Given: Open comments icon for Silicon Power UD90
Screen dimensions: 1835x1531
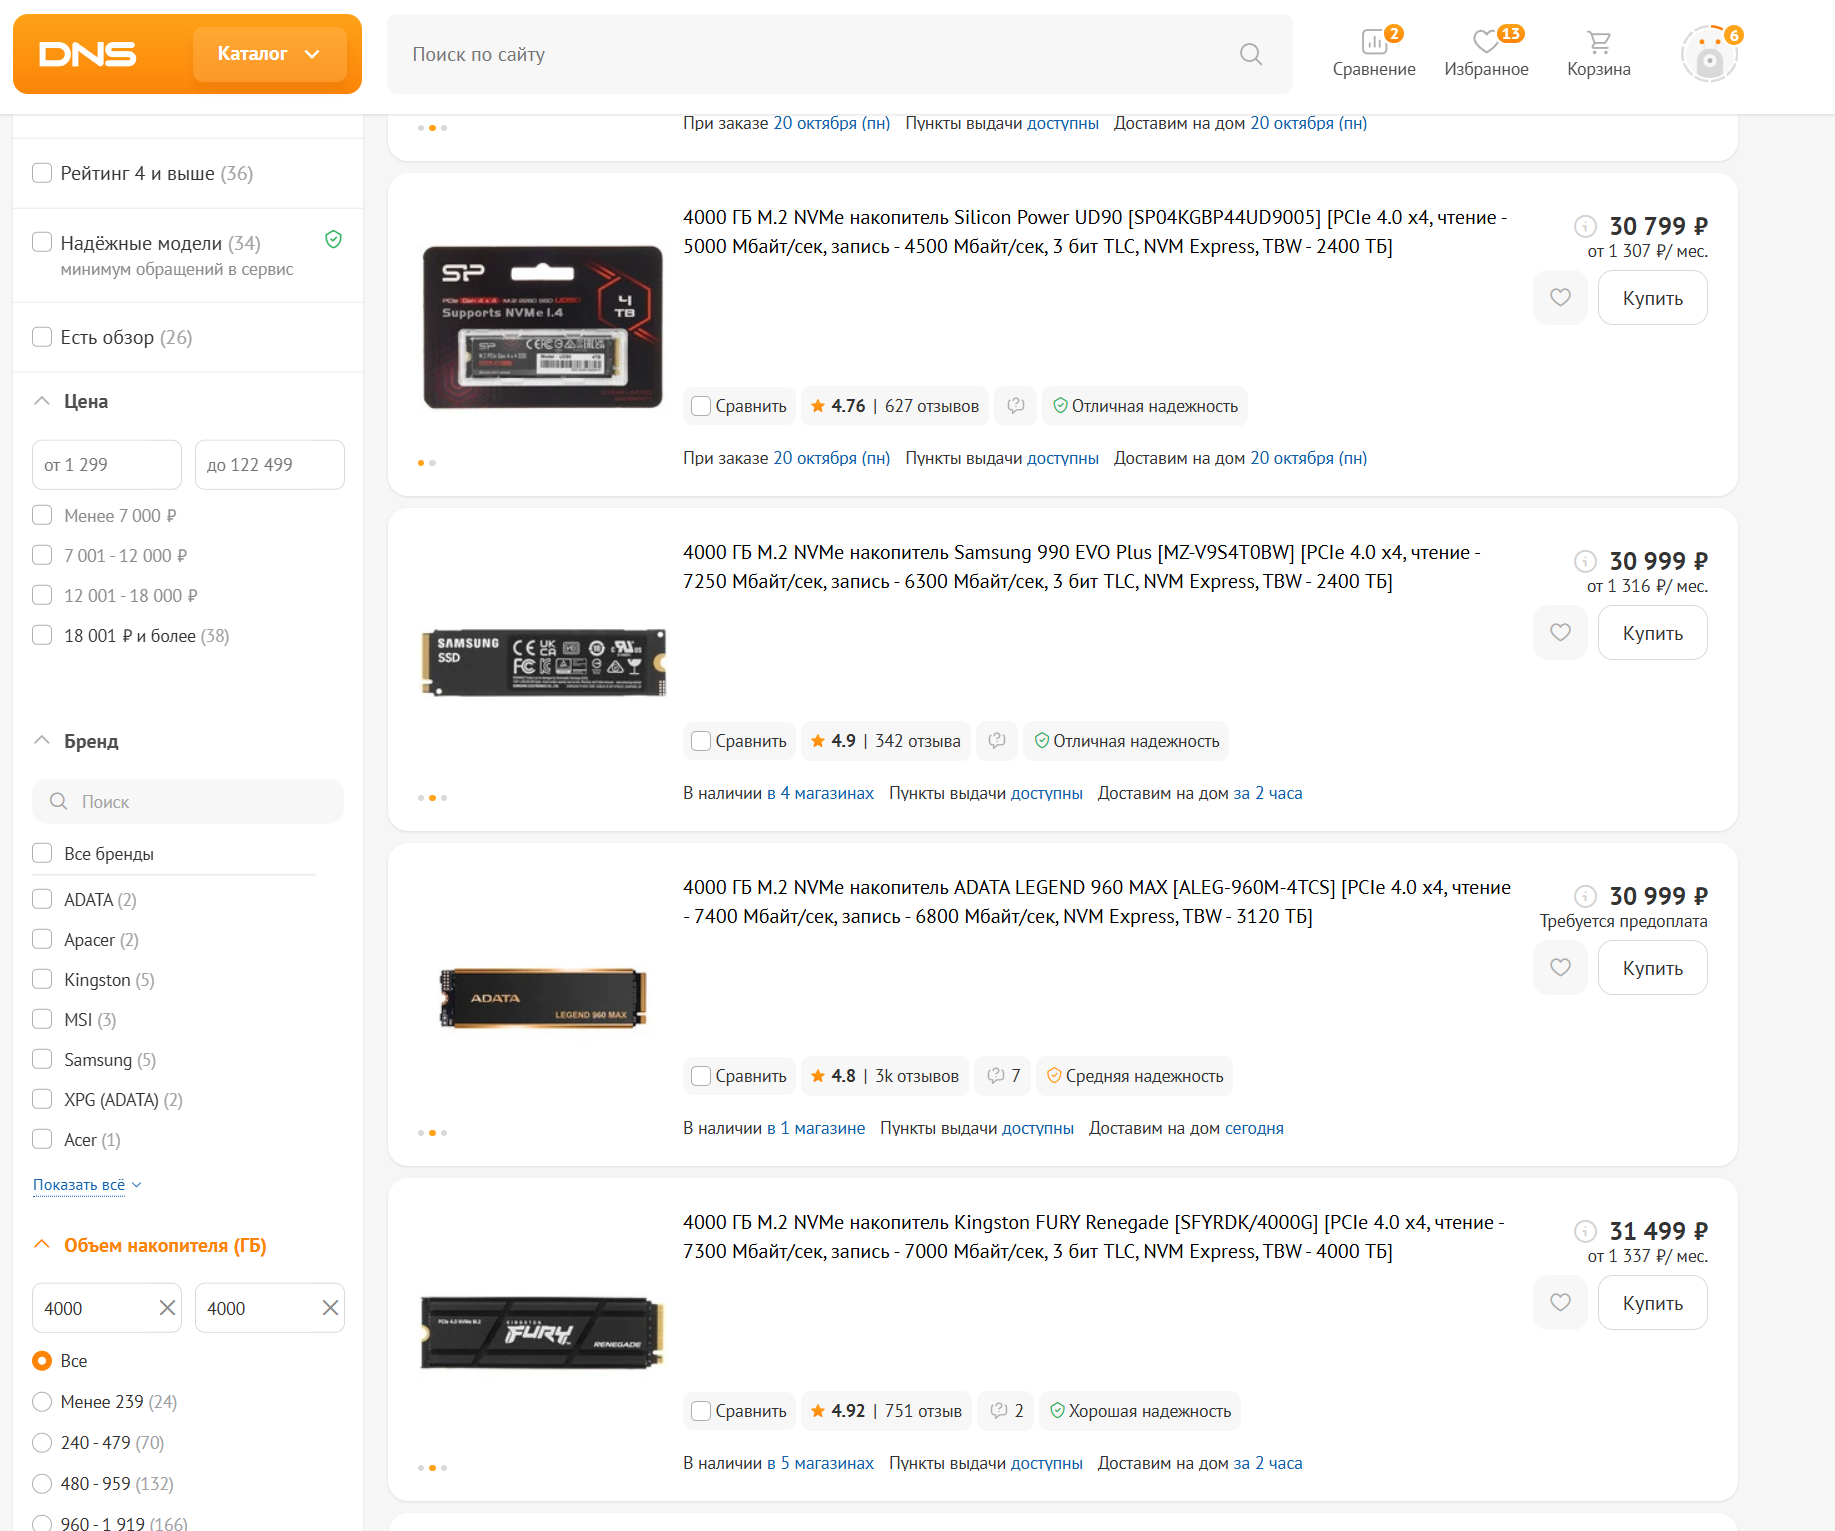Looking at the screenshot, I should click(x=1016, y=406).
